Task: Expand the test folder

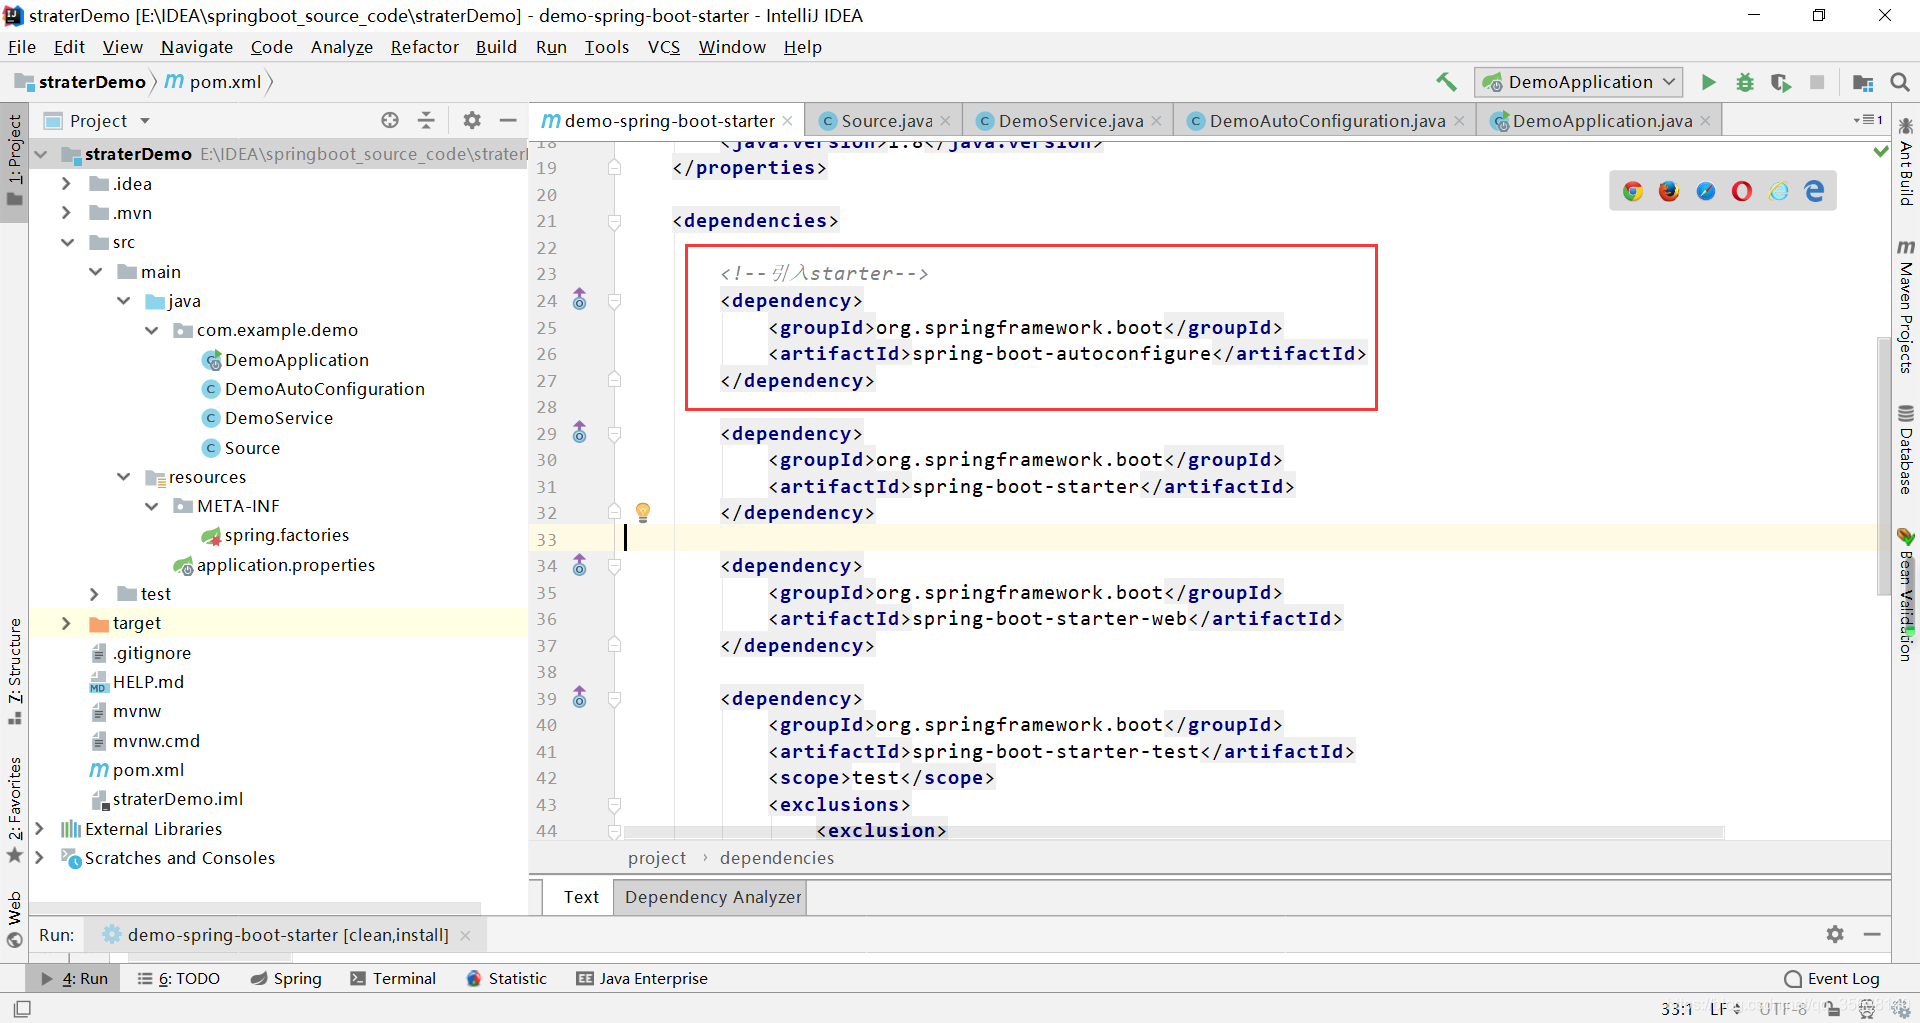Action: [x=94, y=594]
